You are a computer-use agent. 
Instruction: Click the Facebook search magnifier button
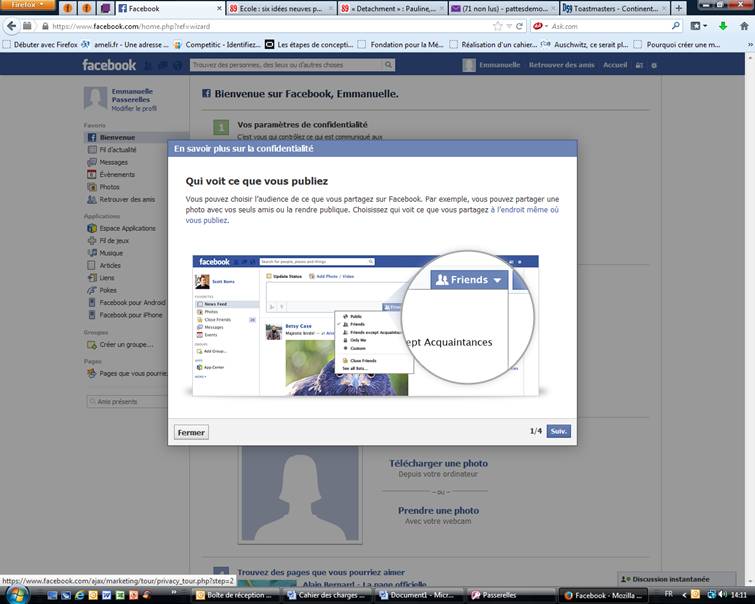pos(389,65)
